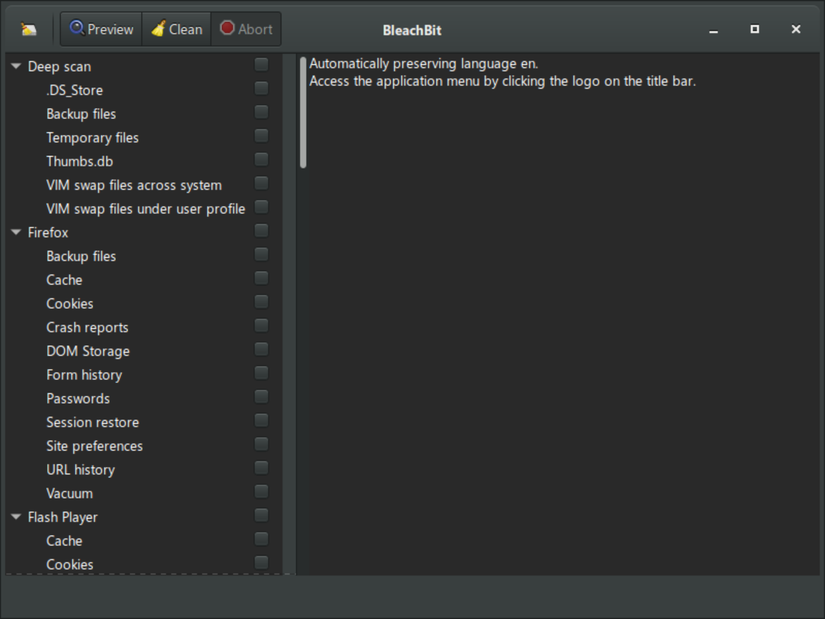The height and width of the screenshot is (619, 825).
Task: Click the red Abort button
Action: click(246, 29)
